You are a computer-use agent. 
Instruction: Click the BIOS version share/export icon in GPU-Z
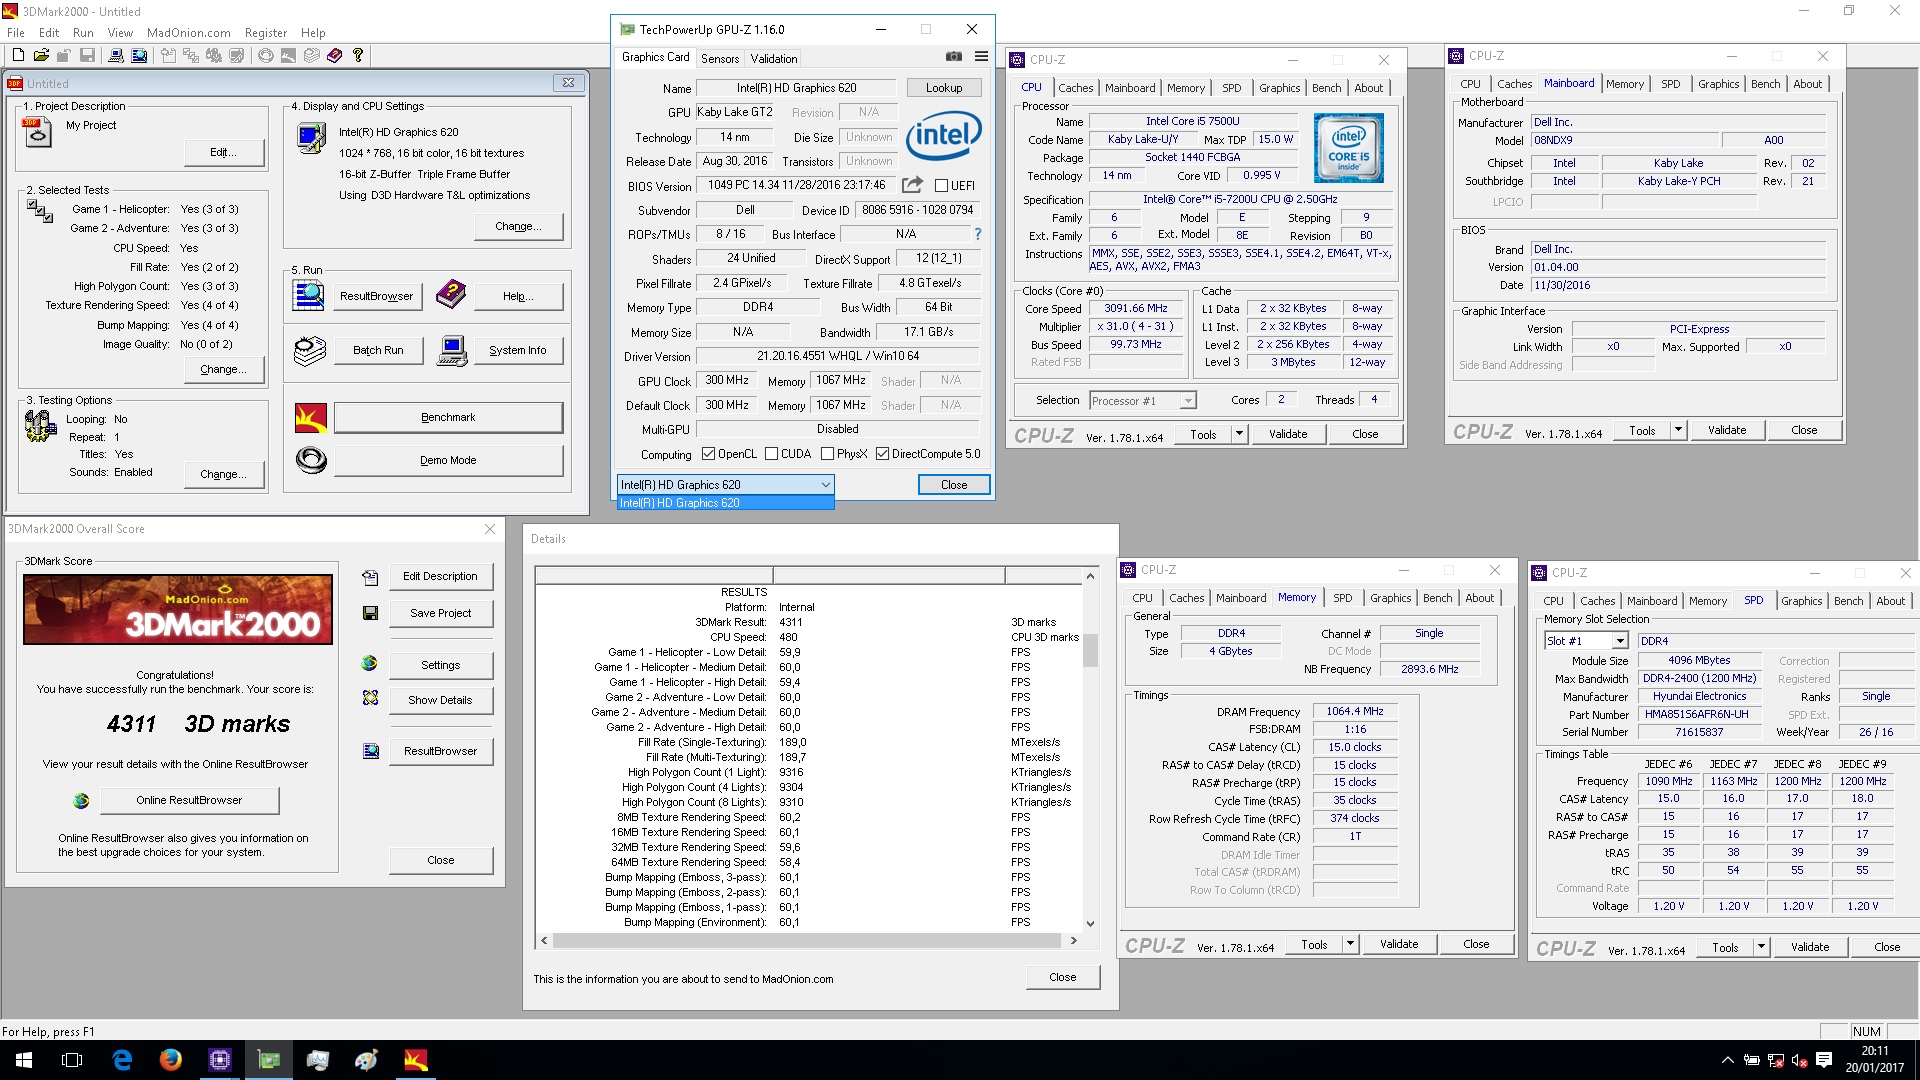click(x=912, y=185)
